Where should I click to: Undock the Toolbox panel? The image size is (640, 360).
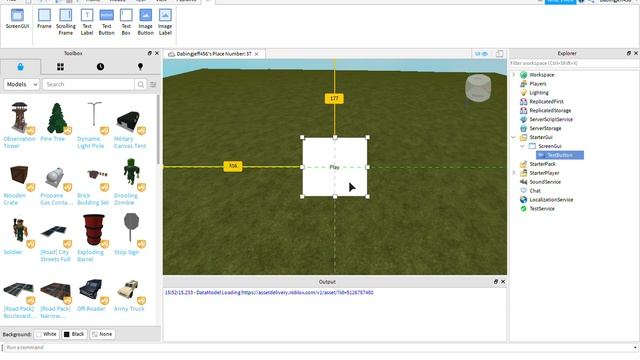(149, 53)
